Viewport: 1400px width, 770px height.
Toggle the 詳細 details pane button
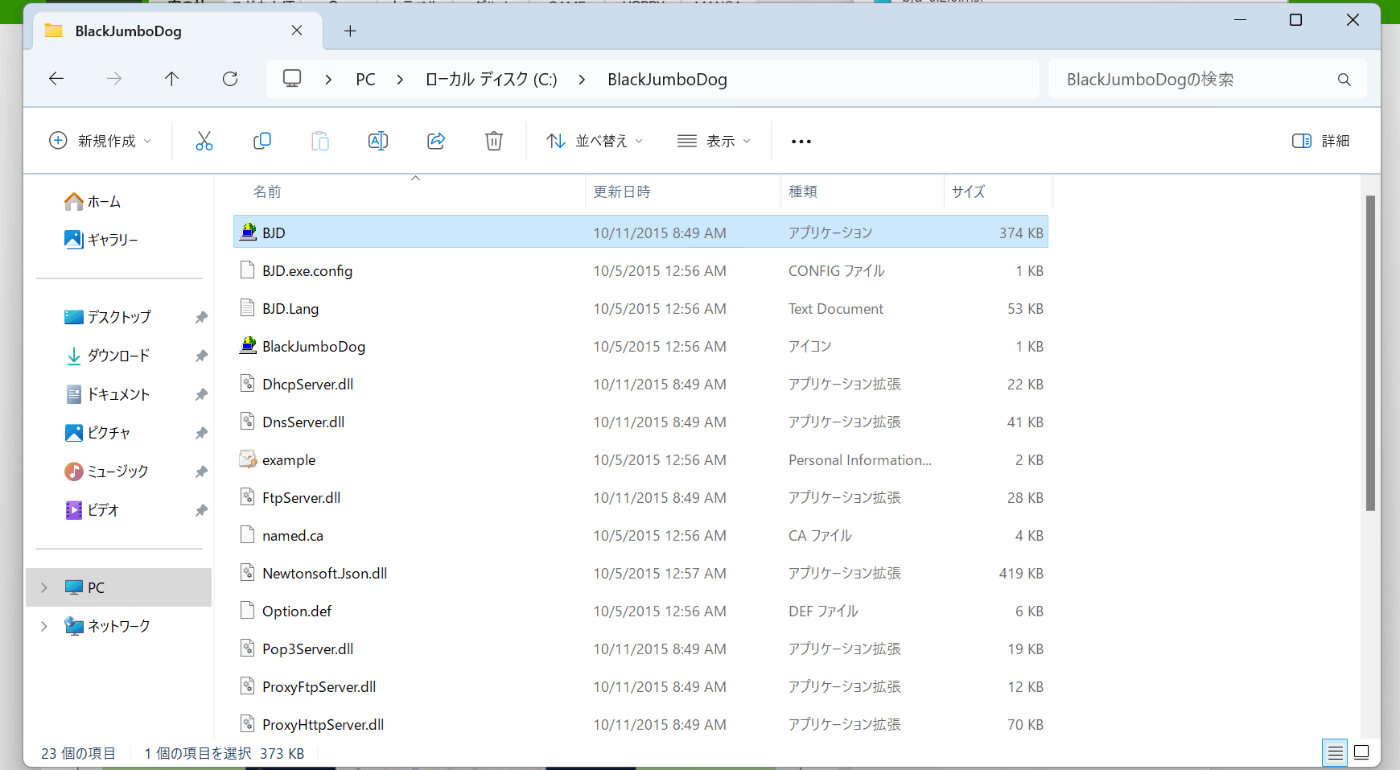coord(1321,141)
